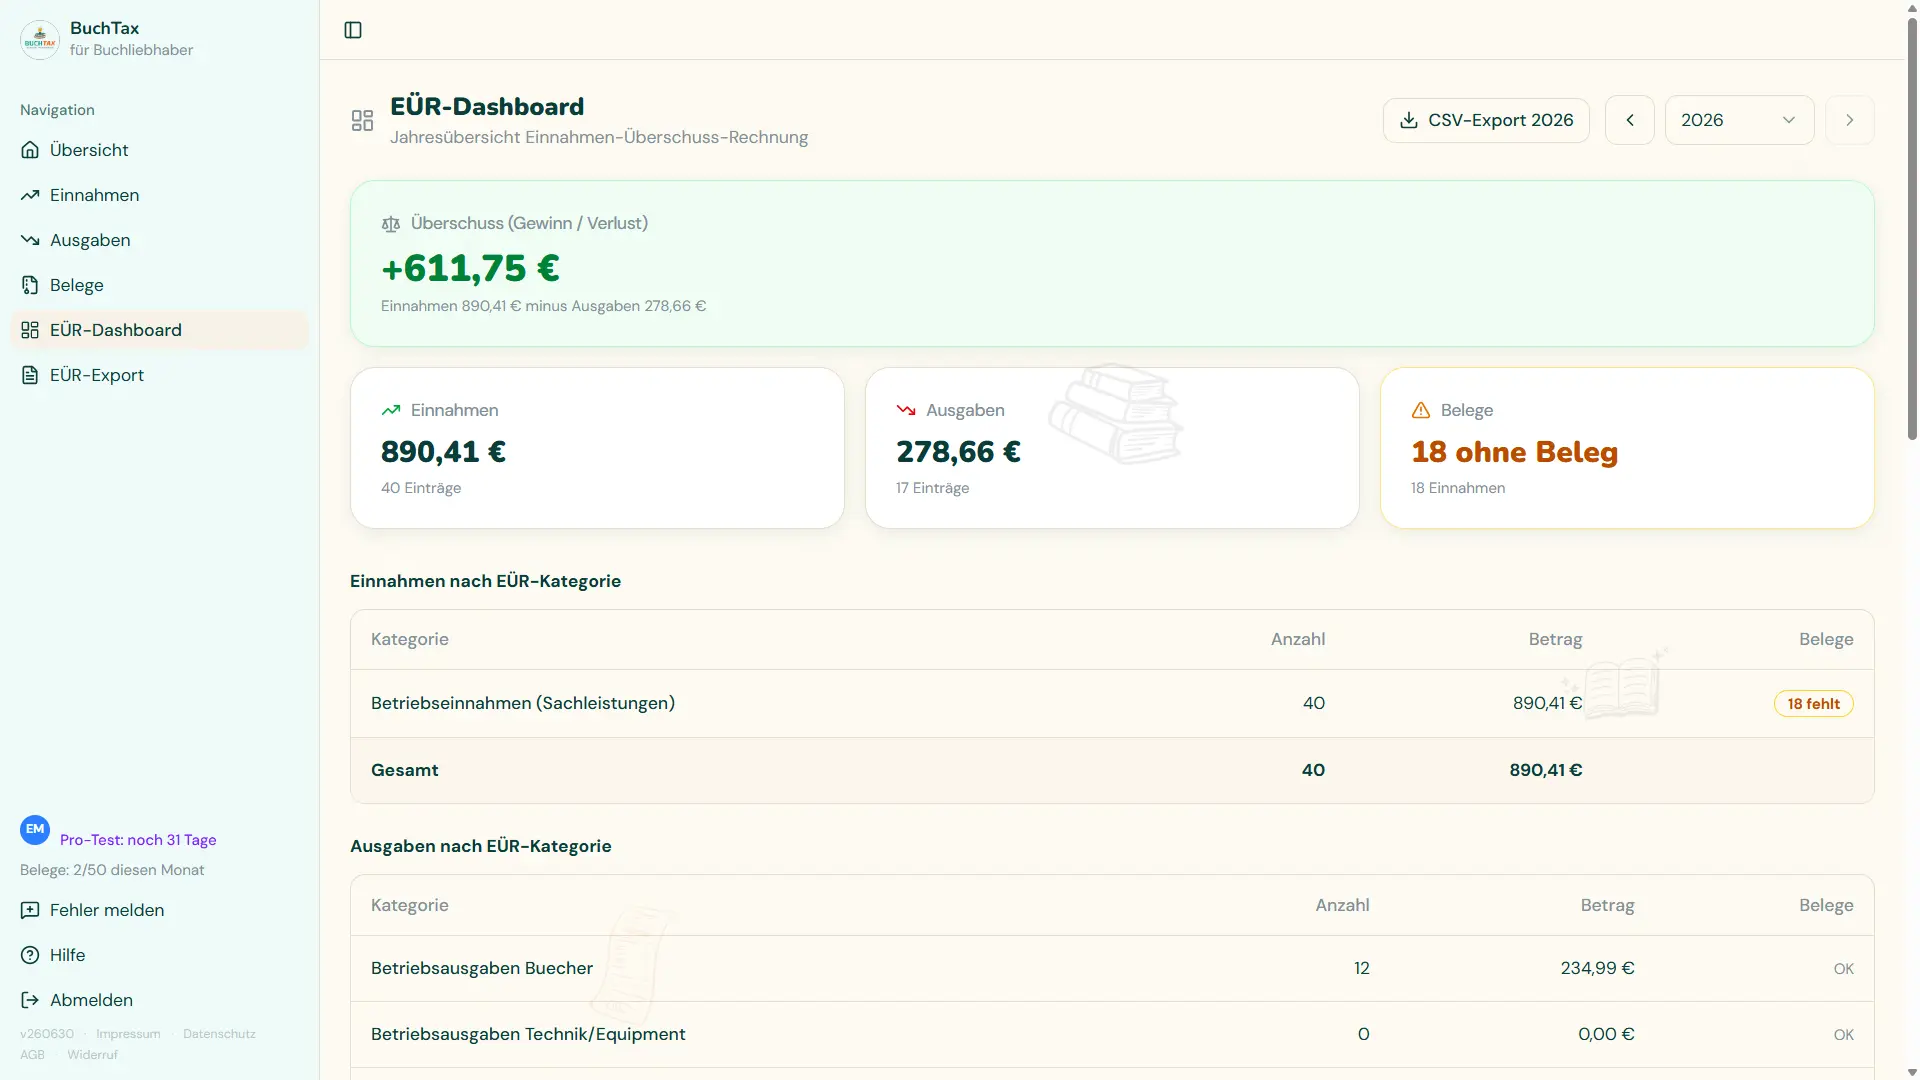Open the AGB footer link
The width and height of the screenshot is (1920, 1080).
click(x=32, y=1055)
